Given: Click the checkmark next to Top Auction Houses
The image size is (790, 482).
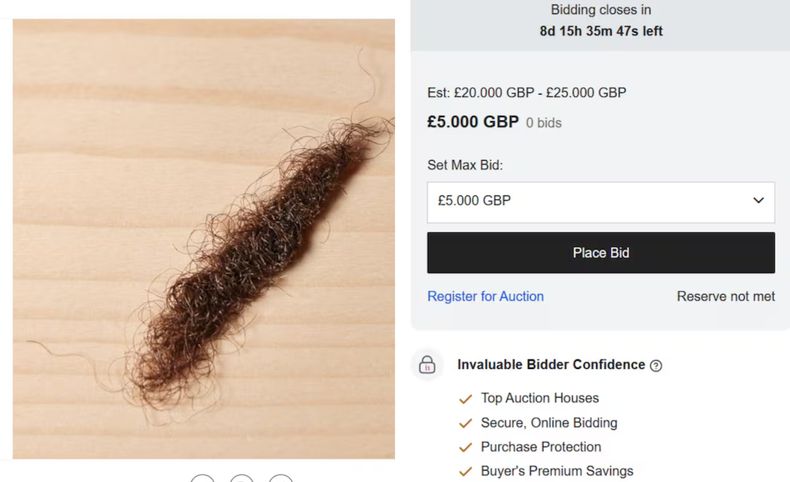Looking at the screenshot, I should pos(465,399).
